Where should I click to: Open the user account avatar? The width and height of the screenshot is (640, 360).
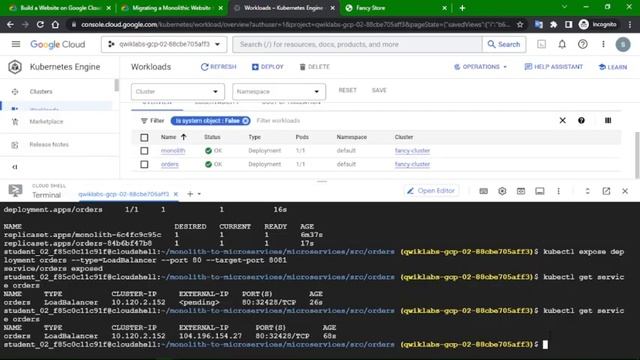click(623, 44)
